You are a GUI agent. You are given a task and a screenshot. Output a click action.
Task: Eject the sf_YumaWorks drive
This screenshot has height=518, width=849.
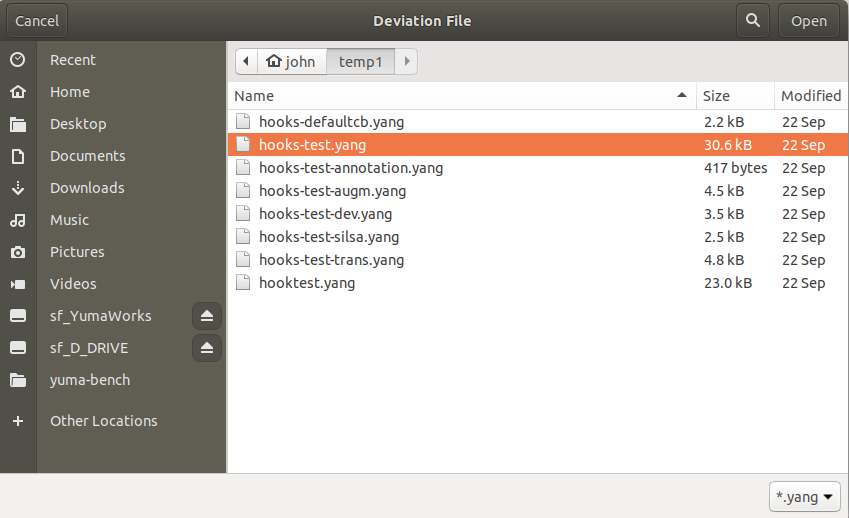coord(207,316)
